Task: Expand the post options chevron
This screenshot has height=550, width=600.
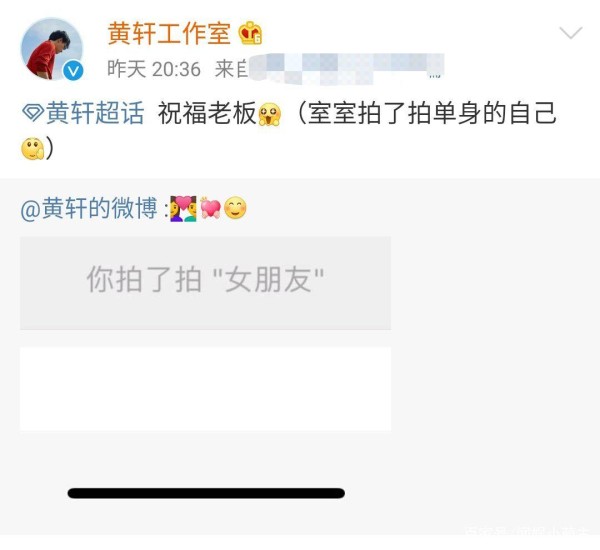Action: click(x=571, y=33)
